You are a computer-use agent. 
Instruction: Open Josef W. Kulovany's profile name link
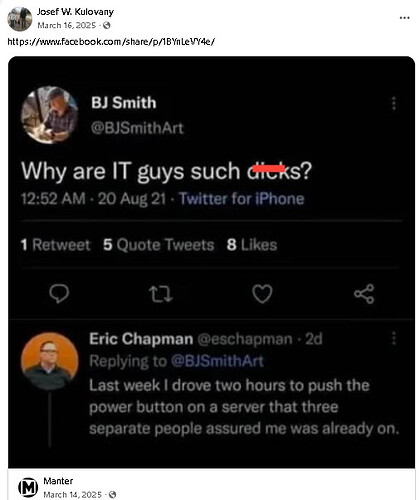75,12
